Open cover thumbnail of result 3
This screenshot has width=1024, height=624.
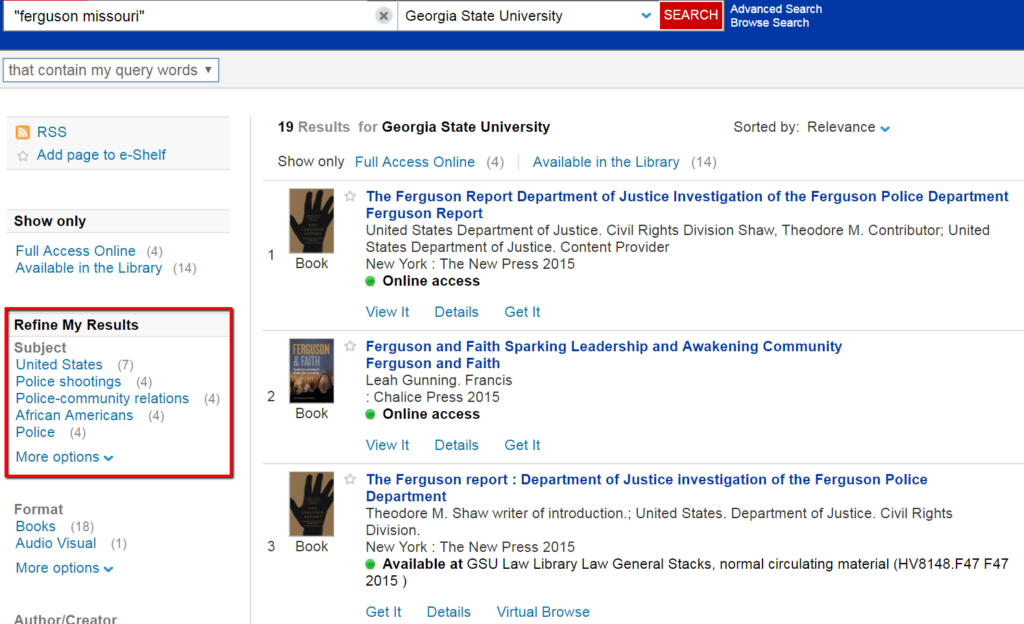[312, 504]
